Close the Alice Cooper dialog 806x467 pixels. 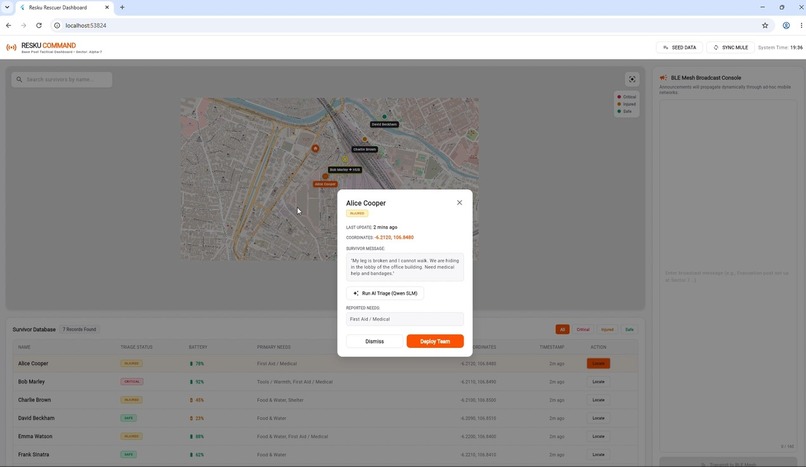[x=459, y=203]
